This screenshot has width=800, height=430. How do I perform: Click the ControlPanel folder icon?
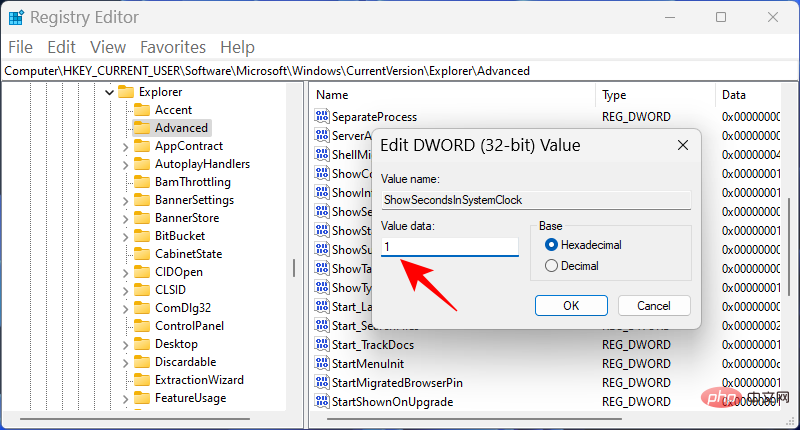pyautogui.click(x=141, y=326)
